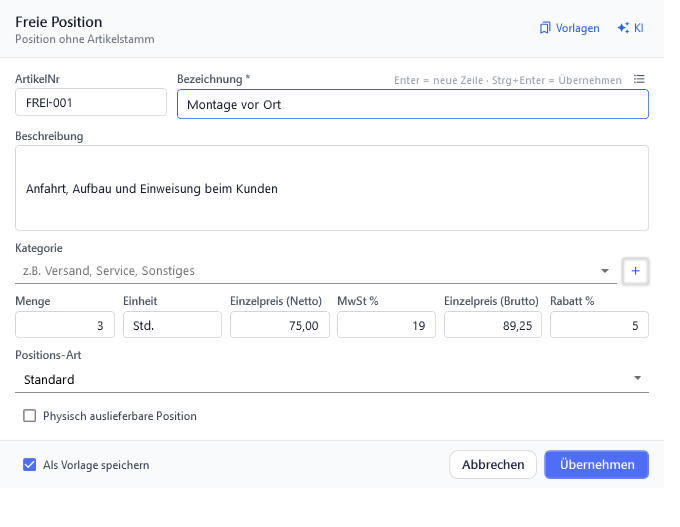The height and width of the screenshot is (527, 680).
Task: Click Positions-Art dropdown arrow
Action: coord(637,378)
